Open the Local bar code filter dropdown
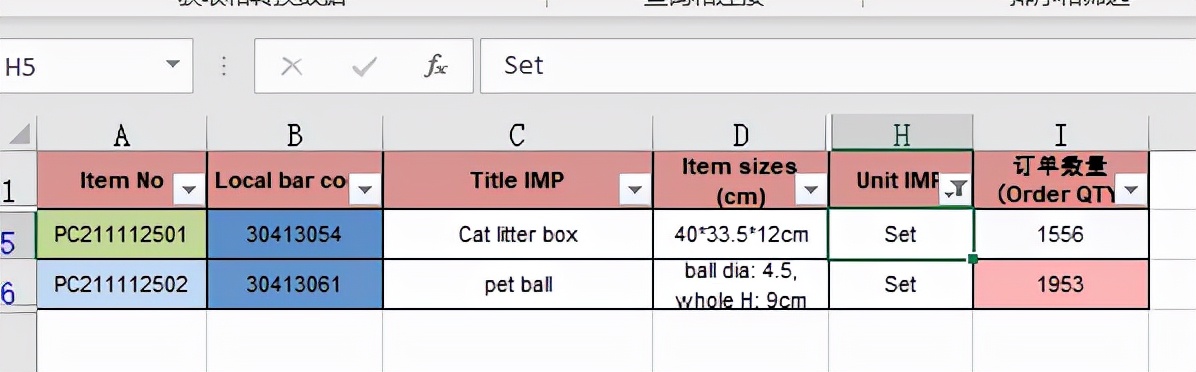The height and width of the screenshot is (372, 1196). [365, 190]
